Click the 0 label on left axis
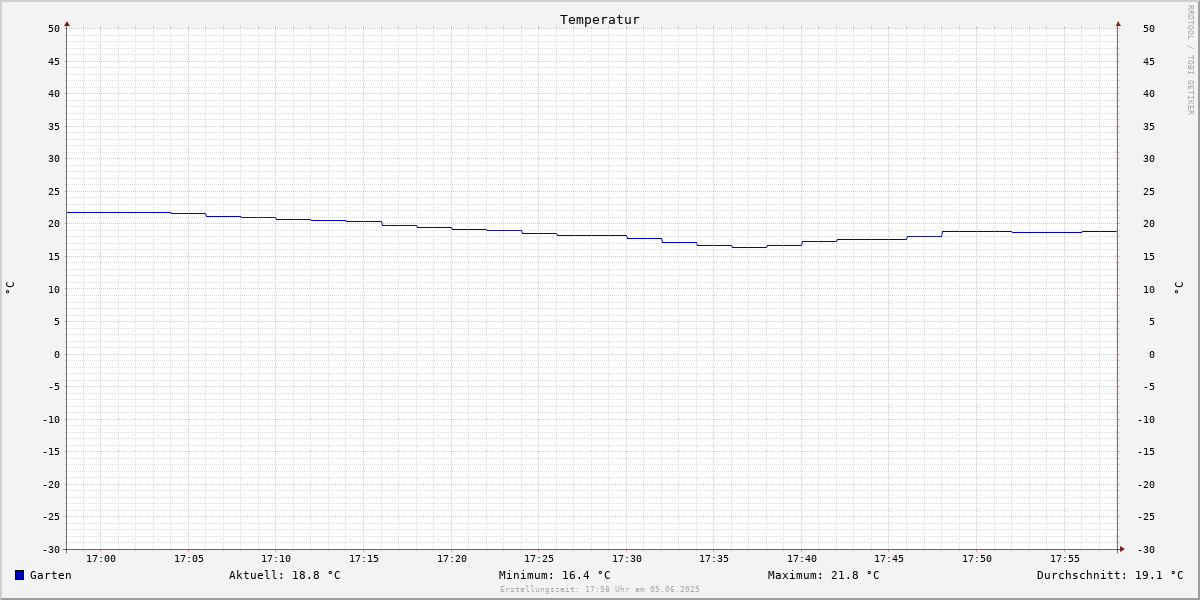The width and height of the screenshot is (1200, 600). [x=57, y=354]
